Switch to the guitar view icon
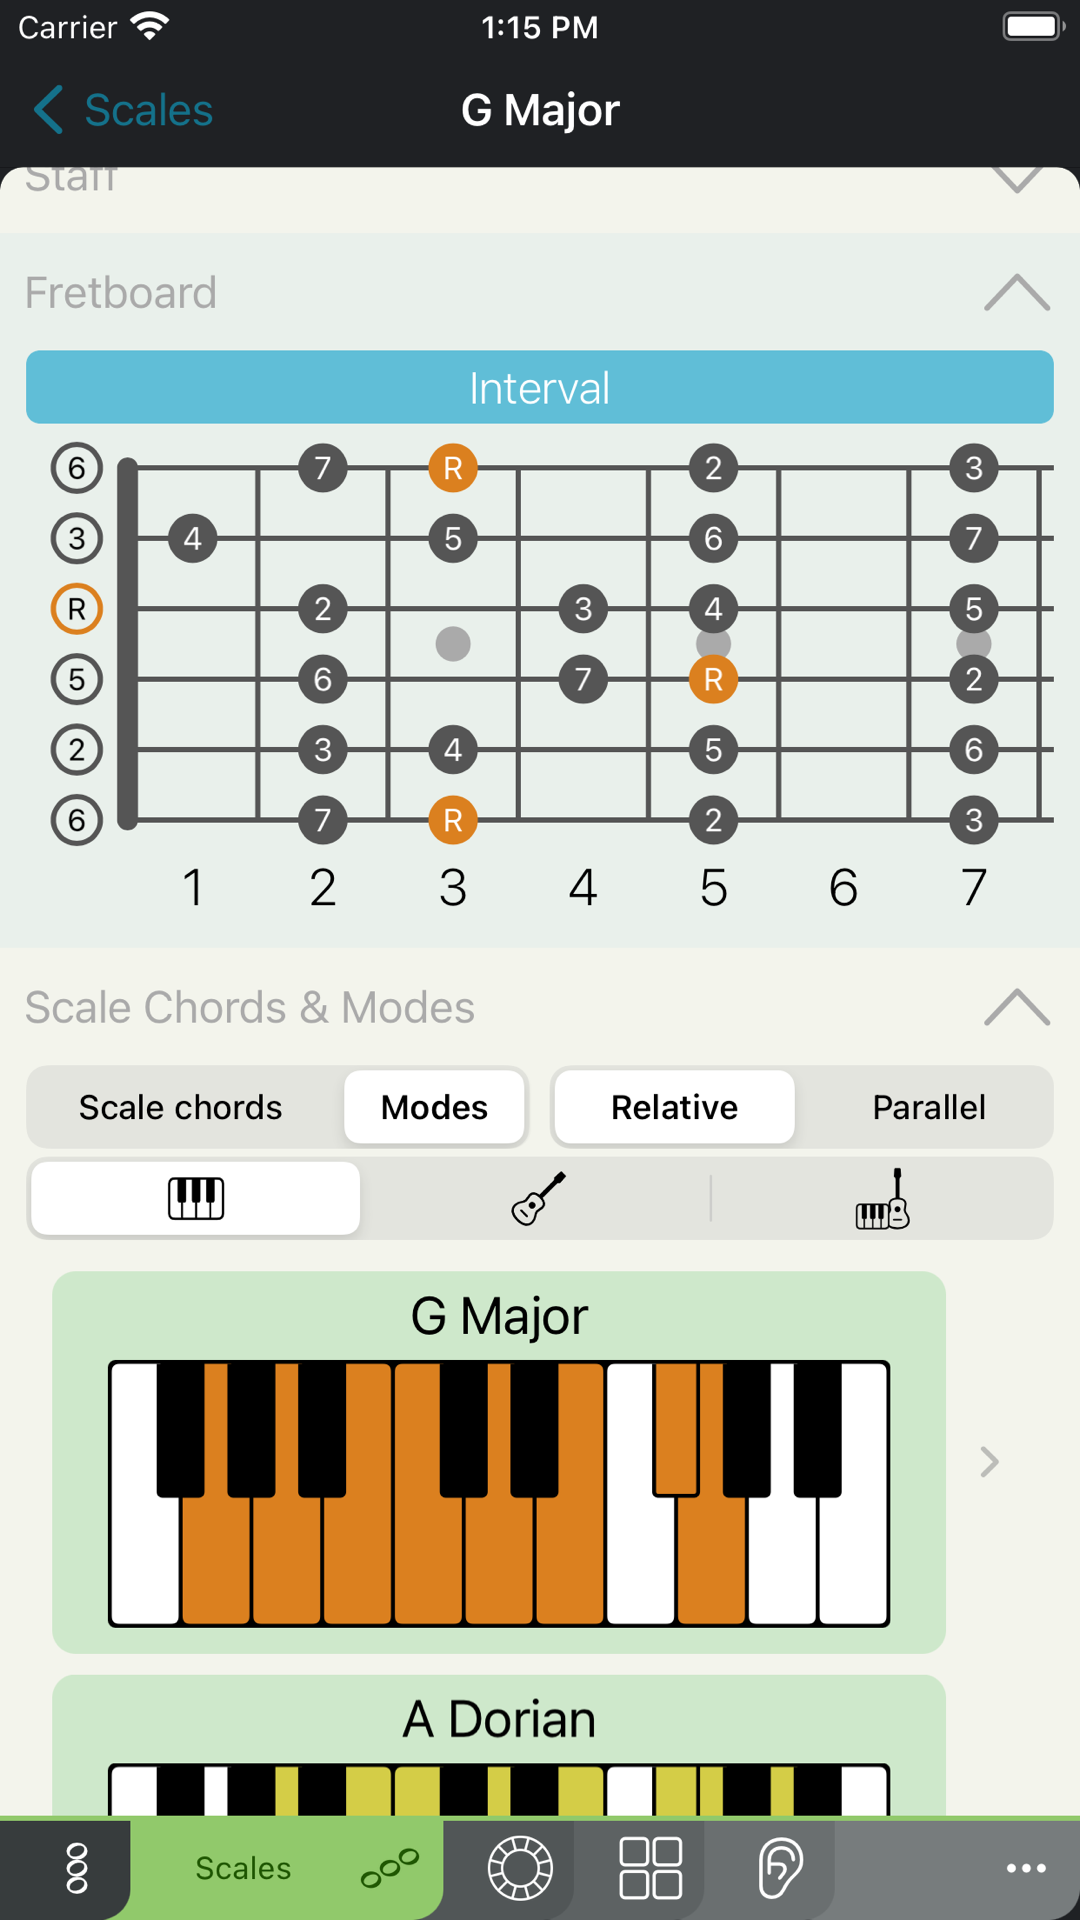 tap(539, 1198)
